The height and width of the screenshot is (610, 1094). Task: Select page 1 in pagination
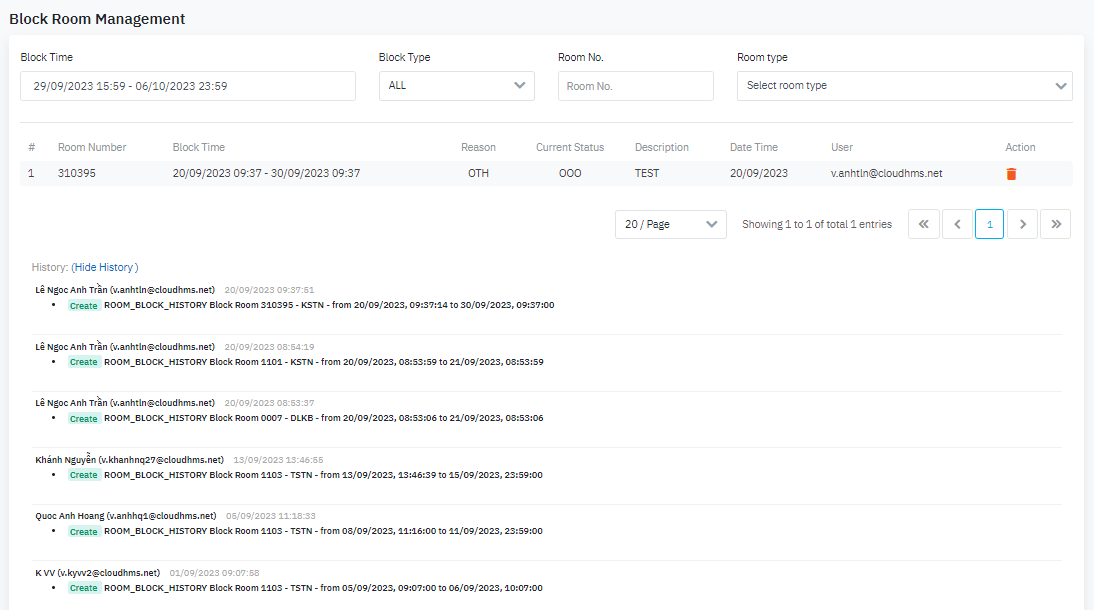pyautogui.click(x=989, y=225)
